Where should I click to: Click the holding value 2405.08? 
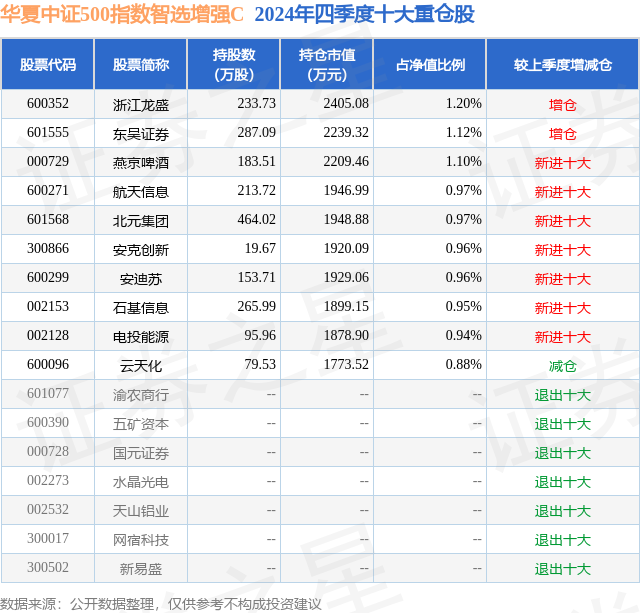tap(346, 104)
